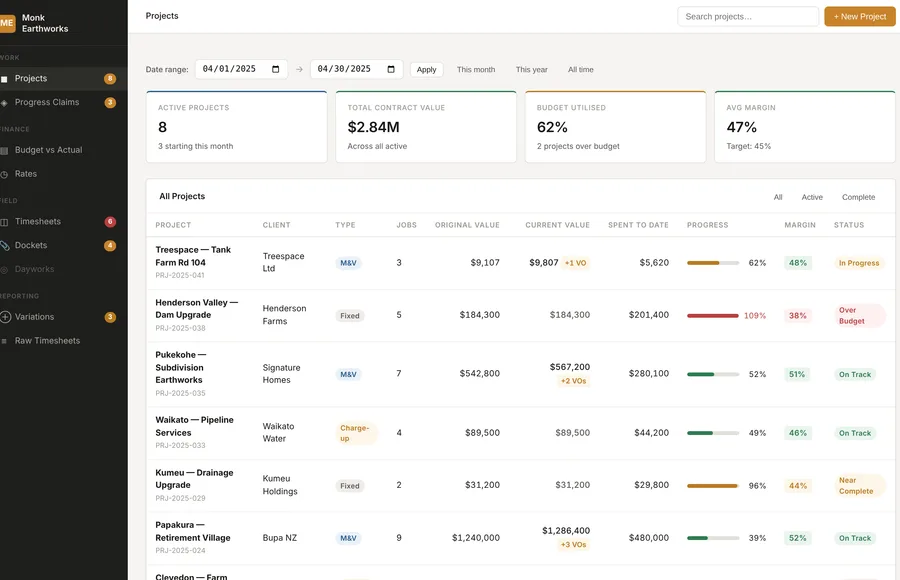The height and width of the screenshot is (580, 900).
Task: Click the start date field 04/01/2025
Action: point(241,69)
